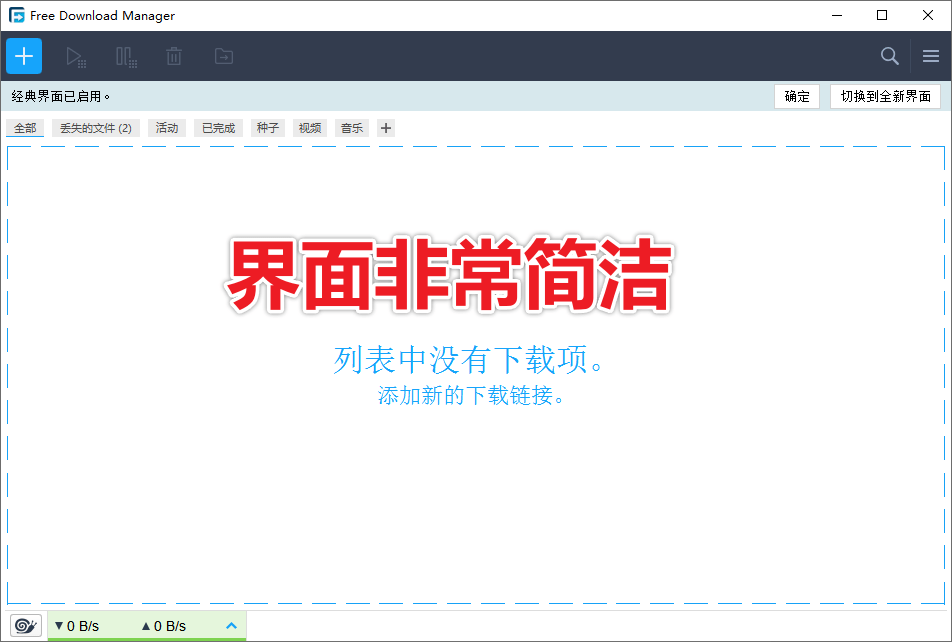Viewport: 952px width, 642px height.
Task: Click the search magnifier icon
Action: pos(889,56)
